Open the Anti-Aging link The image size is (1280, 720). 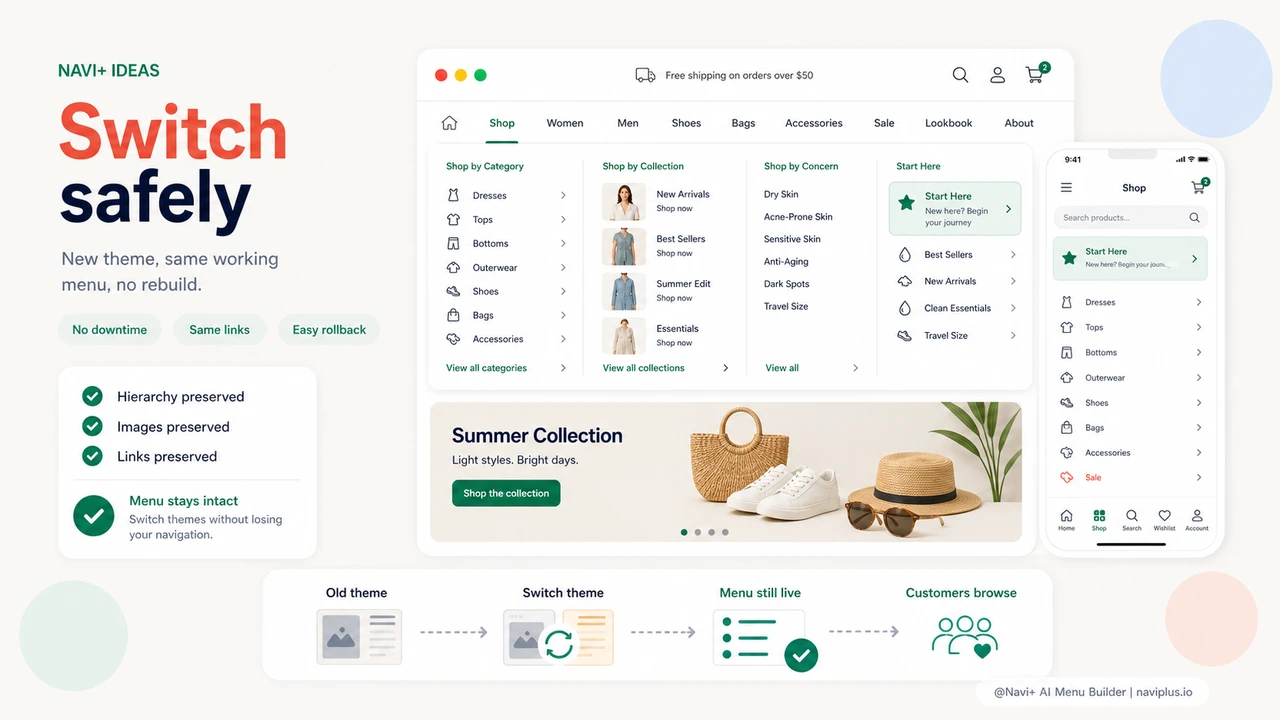[786, 261]
